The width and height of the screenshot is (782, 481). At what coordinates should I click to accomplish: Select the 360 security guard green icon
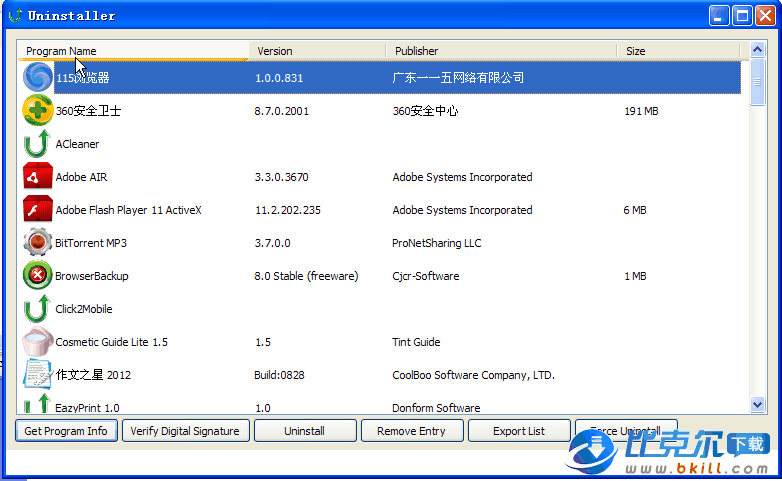(x=37, y=111)
